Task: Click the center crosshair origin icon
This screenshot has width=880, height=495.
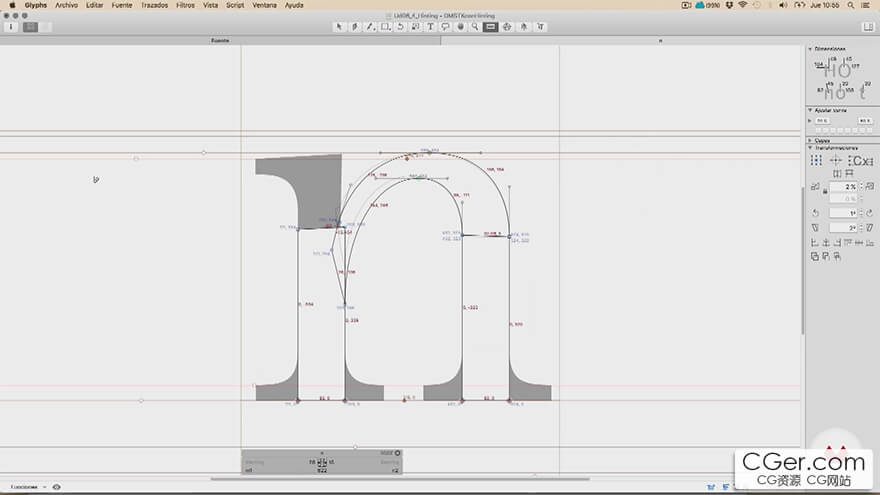Action: point(836,161)
